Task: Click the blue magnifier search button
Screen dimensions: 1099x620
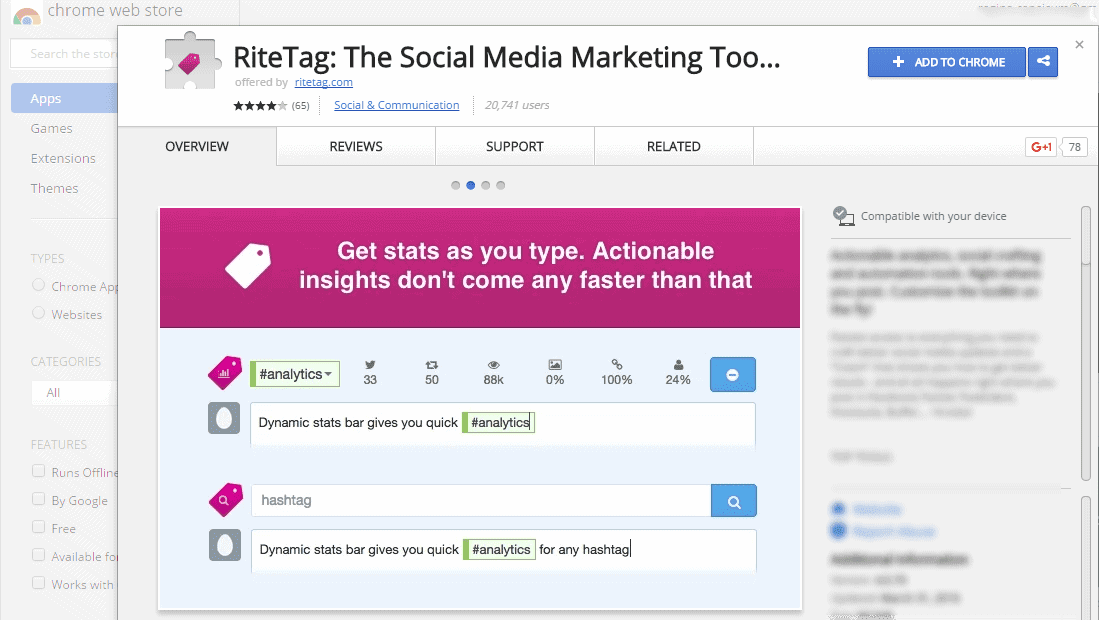Action: point(734,501)
